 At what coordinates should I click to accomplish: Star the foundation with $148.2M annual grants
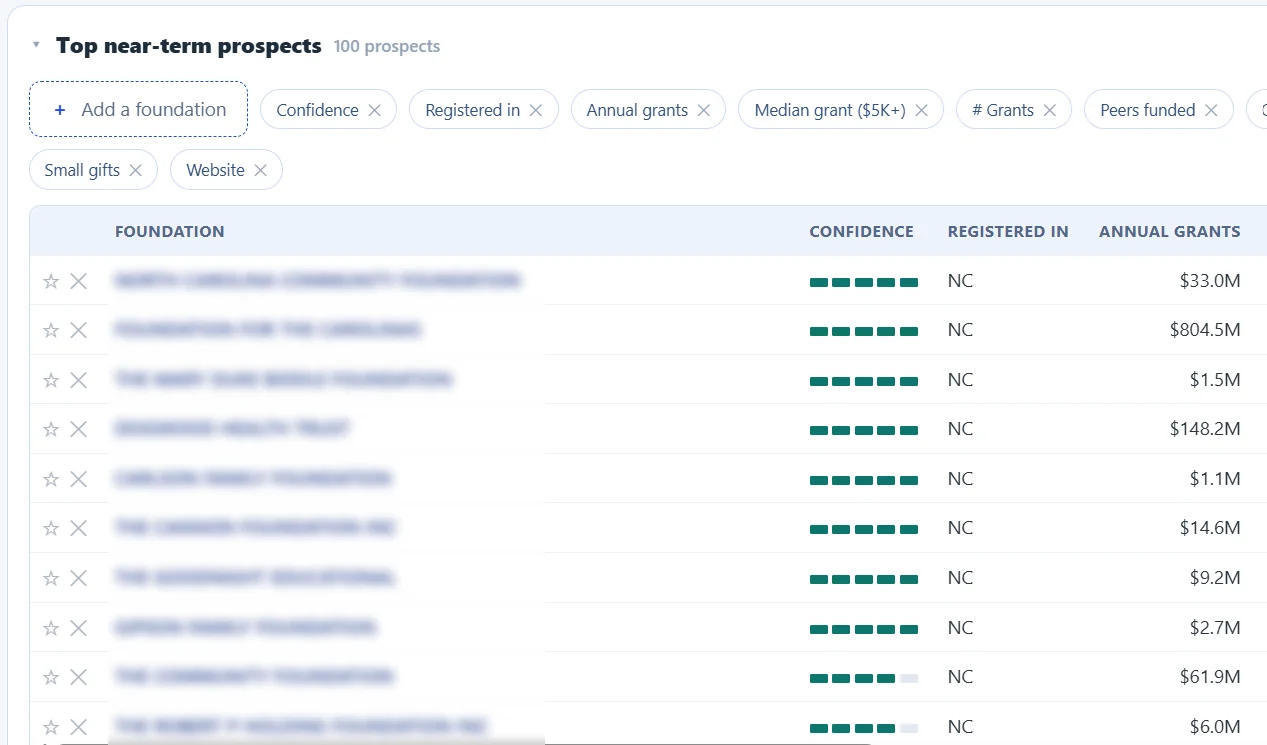click(51, 429)
